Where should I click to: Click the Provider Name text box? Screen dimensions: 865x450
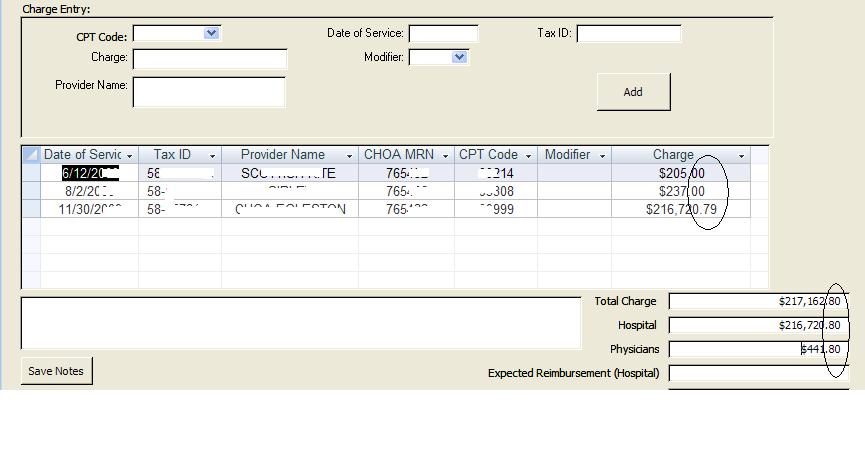click(x=209, y=92)
